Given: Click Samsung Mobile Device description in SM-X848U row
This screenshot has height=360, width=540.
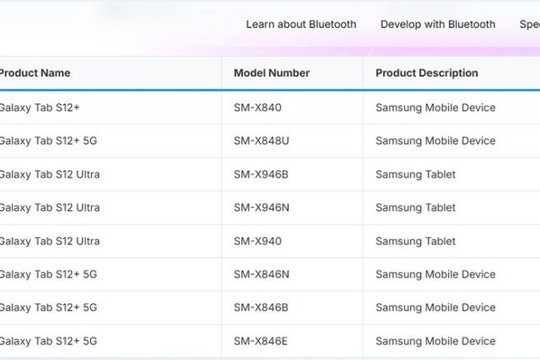Looking at the screenshot, I should click(436, 141).
